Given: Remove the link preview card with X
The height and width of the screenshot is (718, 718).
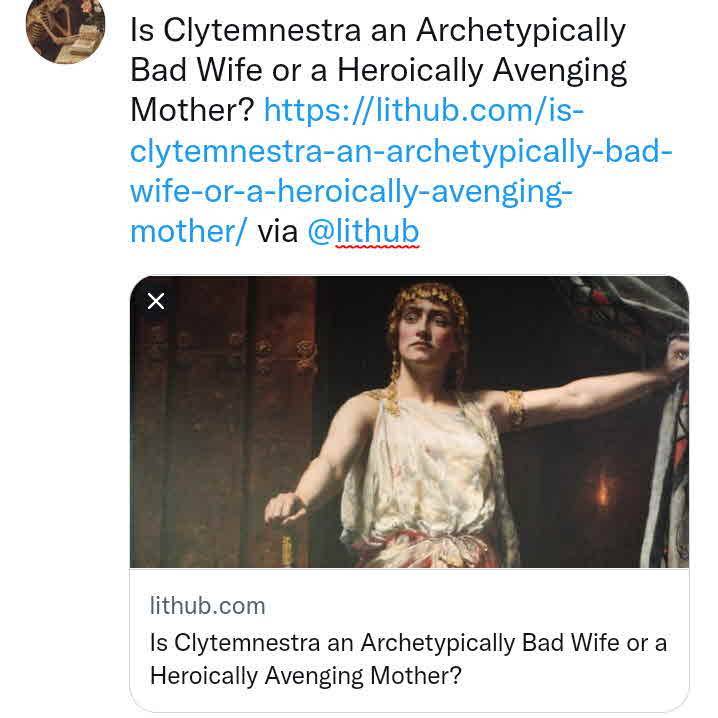Looking at the screenshot, I should pos(156,301).
